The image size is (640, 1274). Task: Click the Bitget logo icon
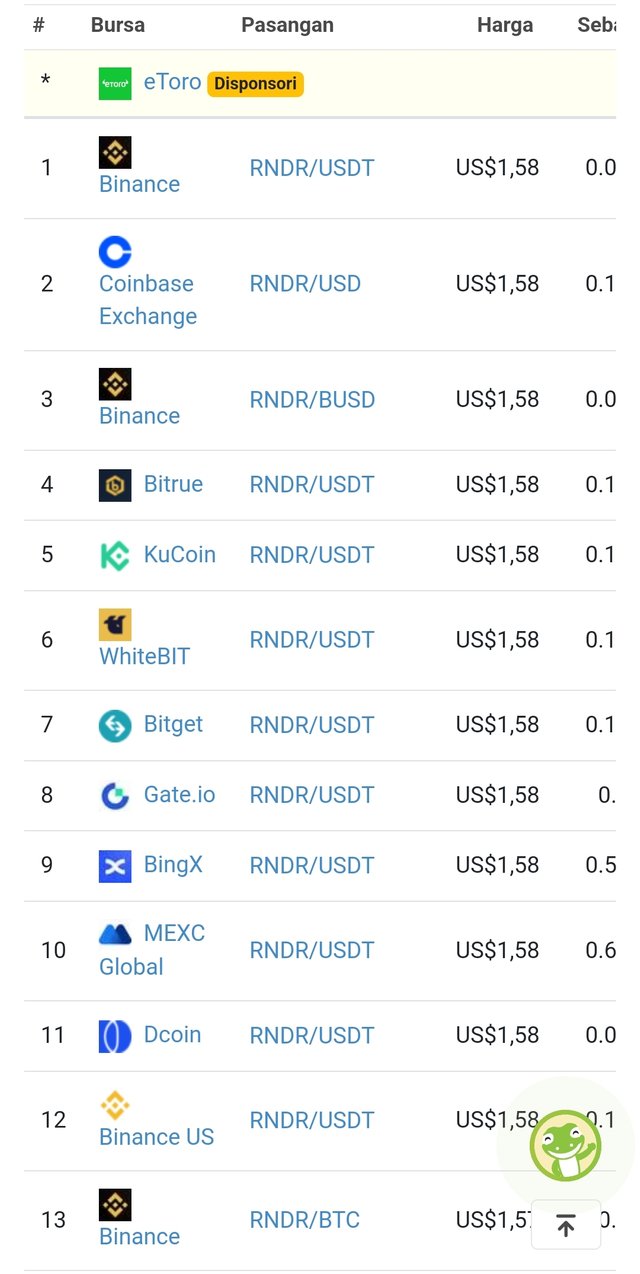115,725
